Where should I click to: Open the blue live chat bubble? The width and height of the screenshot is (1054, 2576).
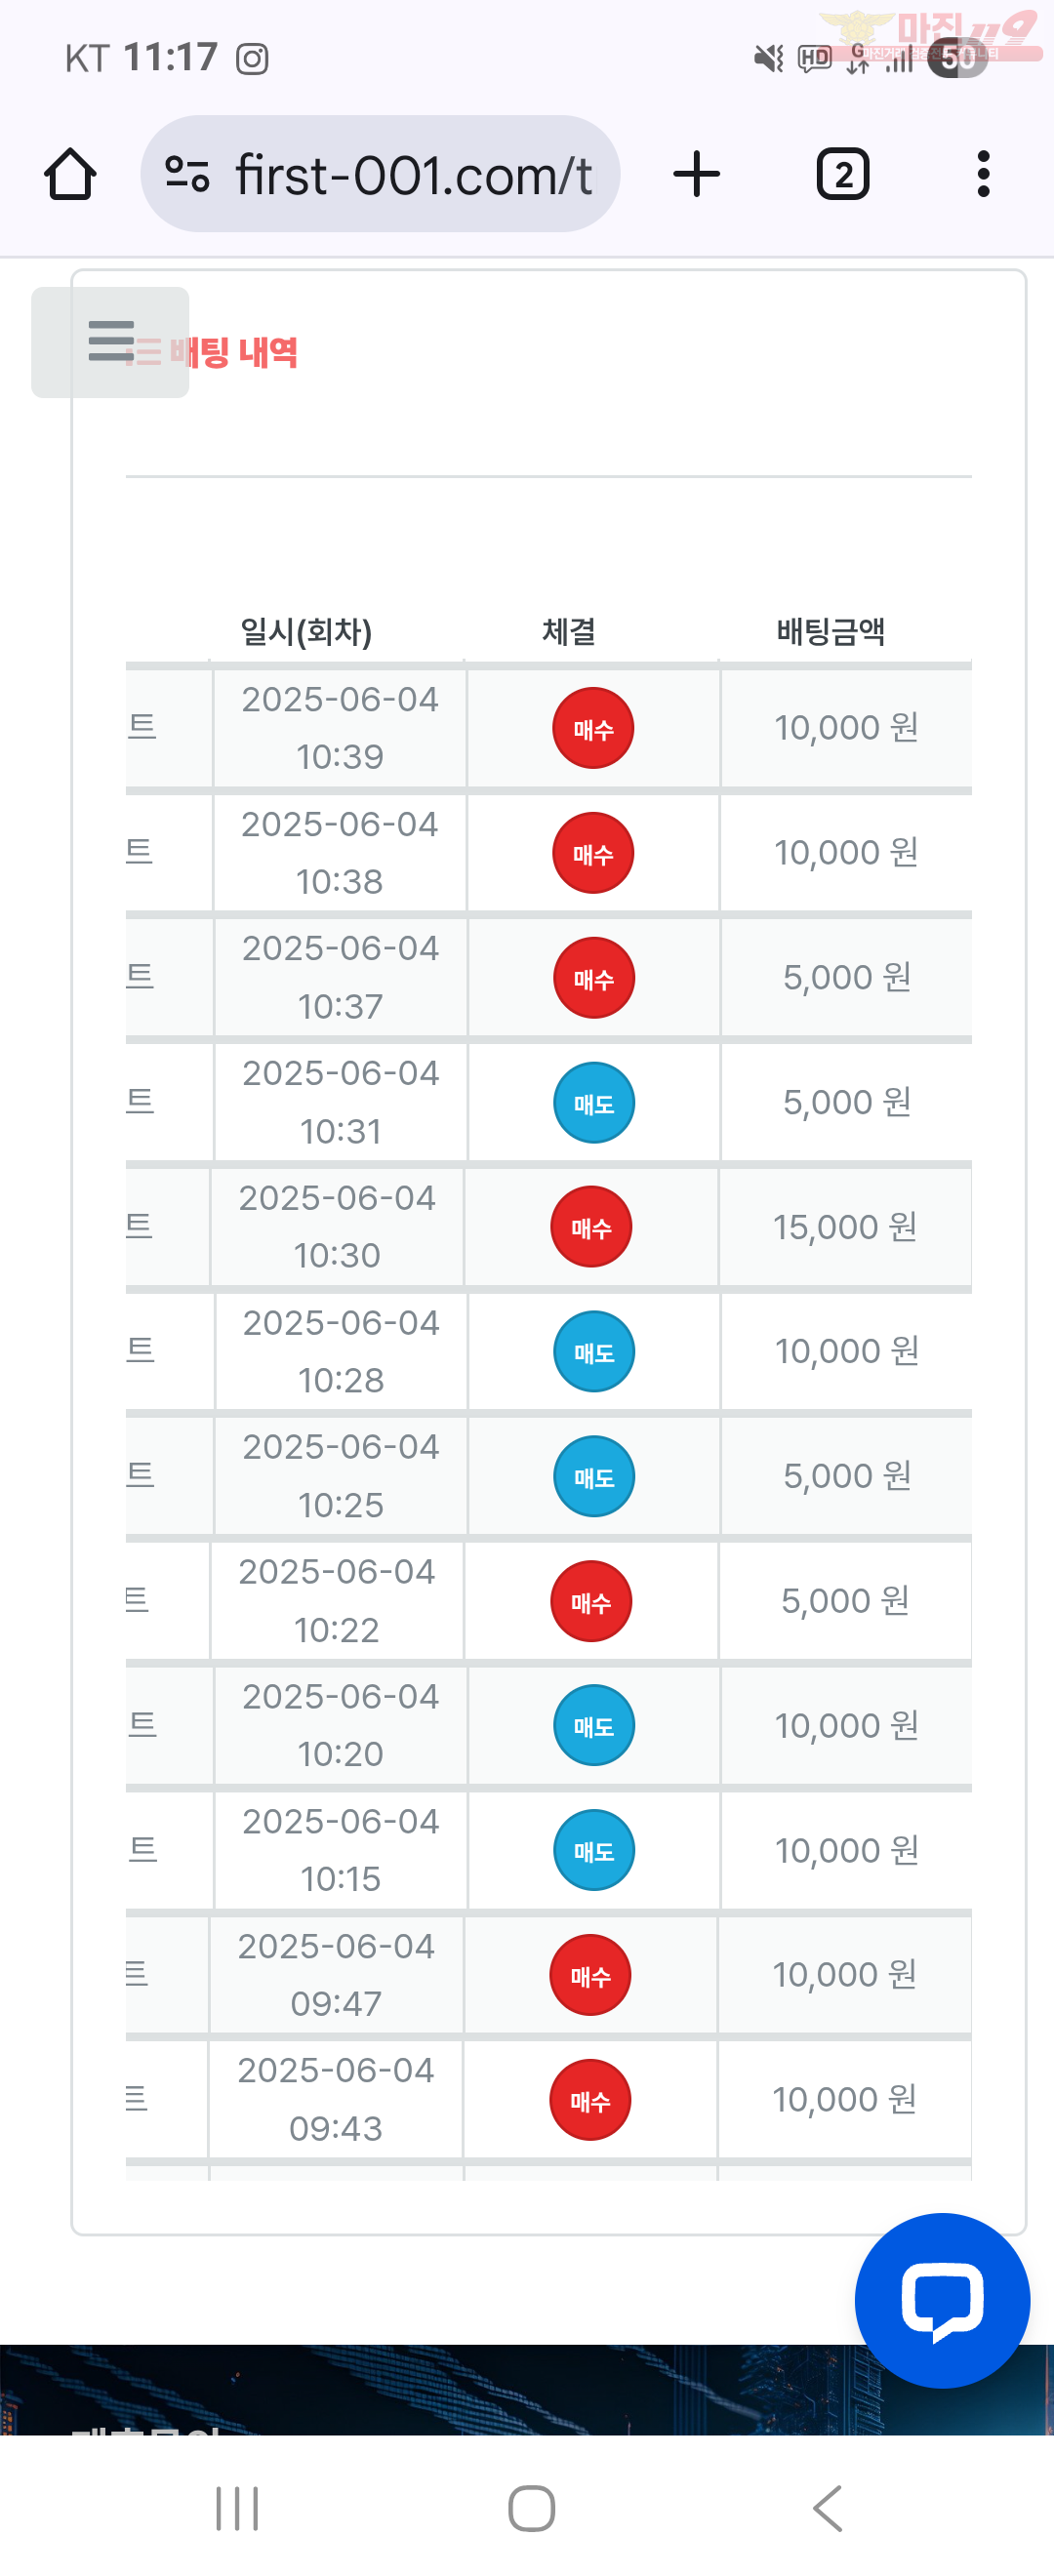click(942, 2300)
